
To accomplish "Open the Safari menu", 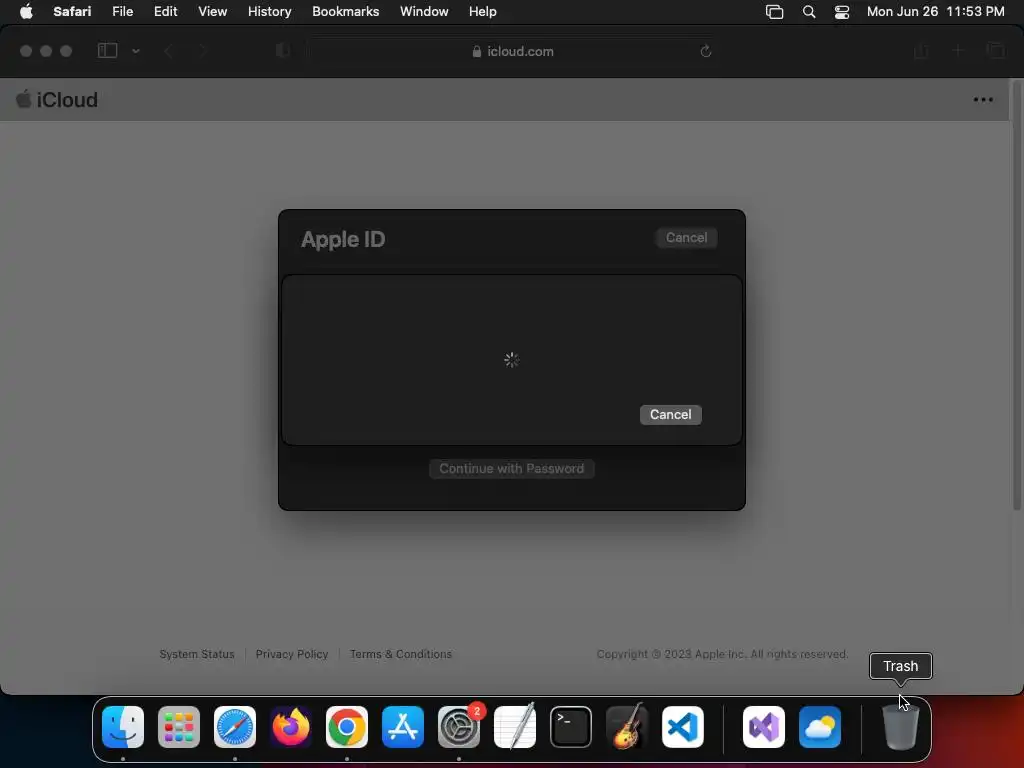I will tap(72, 12).
